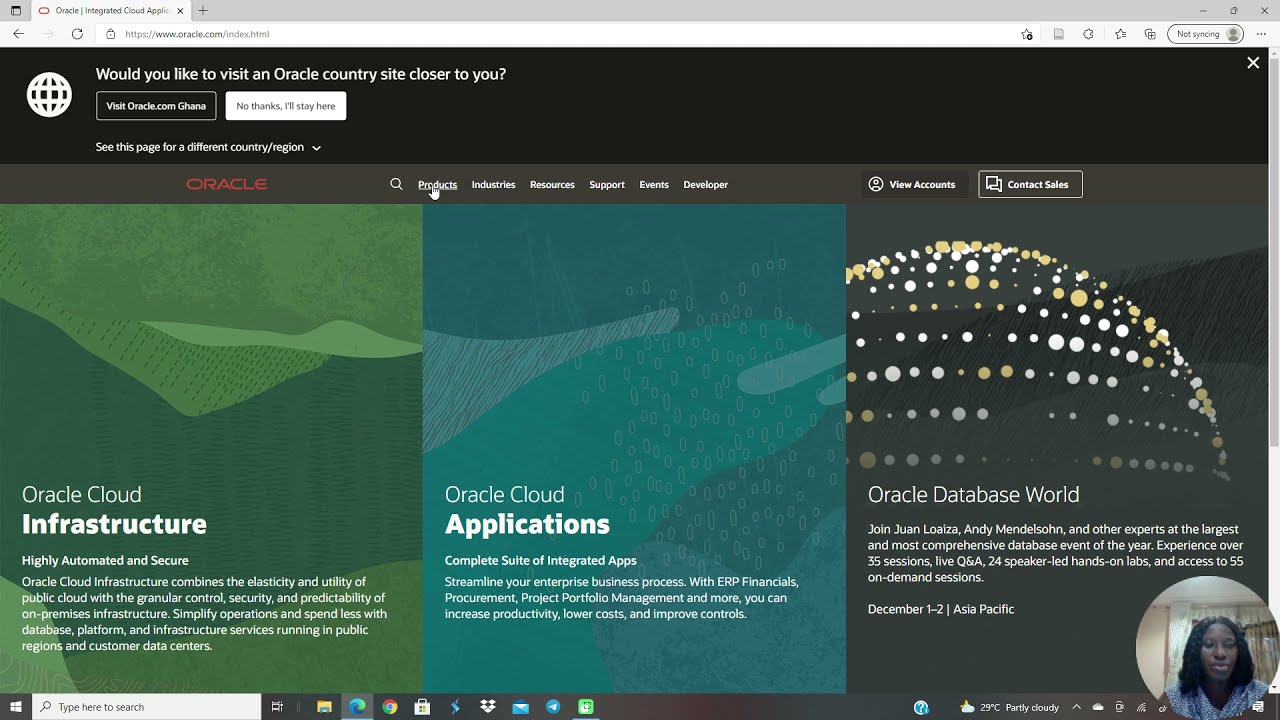
Task: Open the Developer menu
Action: 705,184
